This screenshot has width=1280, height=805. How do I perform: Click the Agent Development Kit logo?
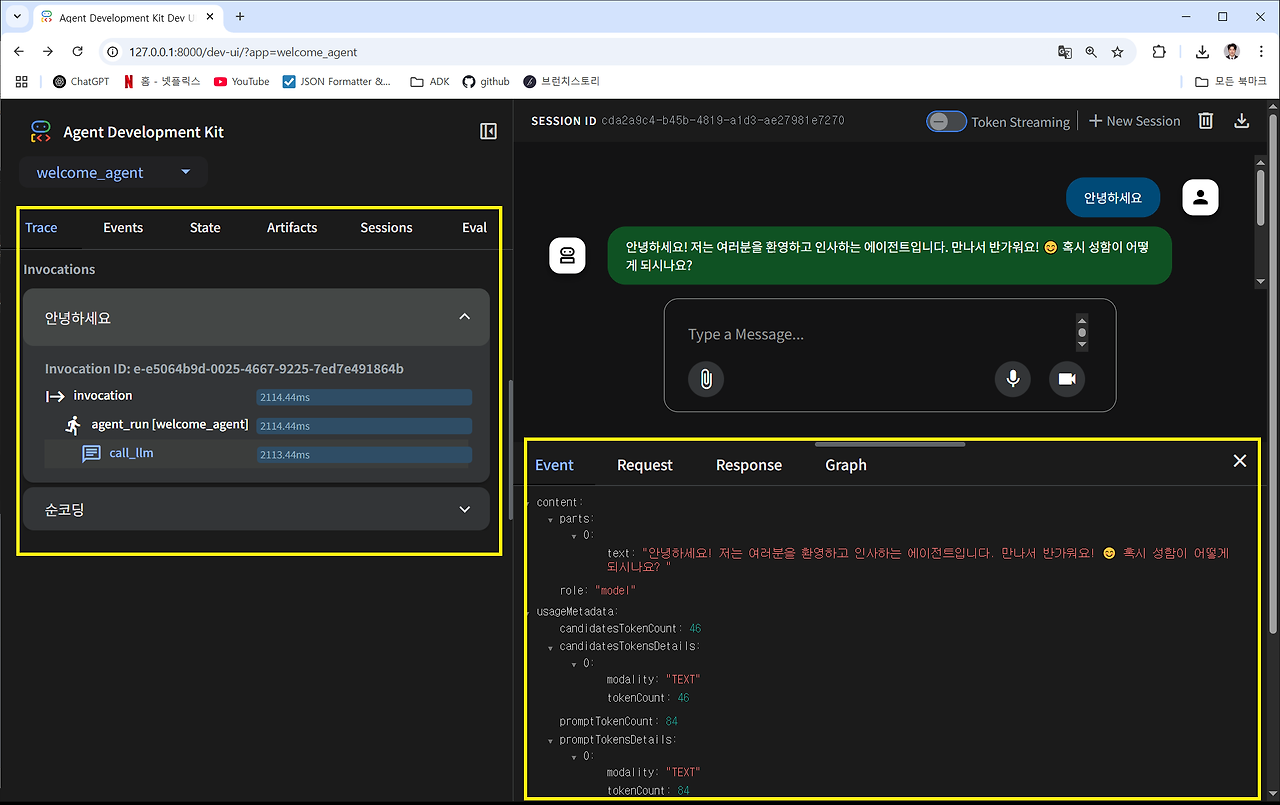(x=40, y=132)
